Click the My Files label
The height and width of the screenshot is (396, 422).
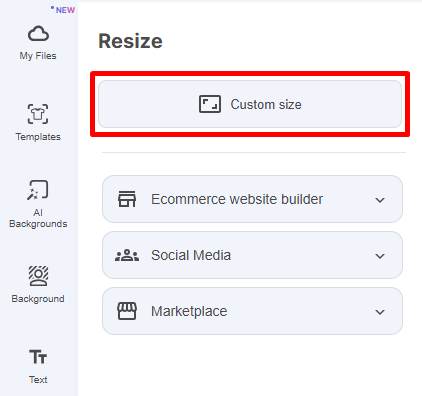(38, 56)
